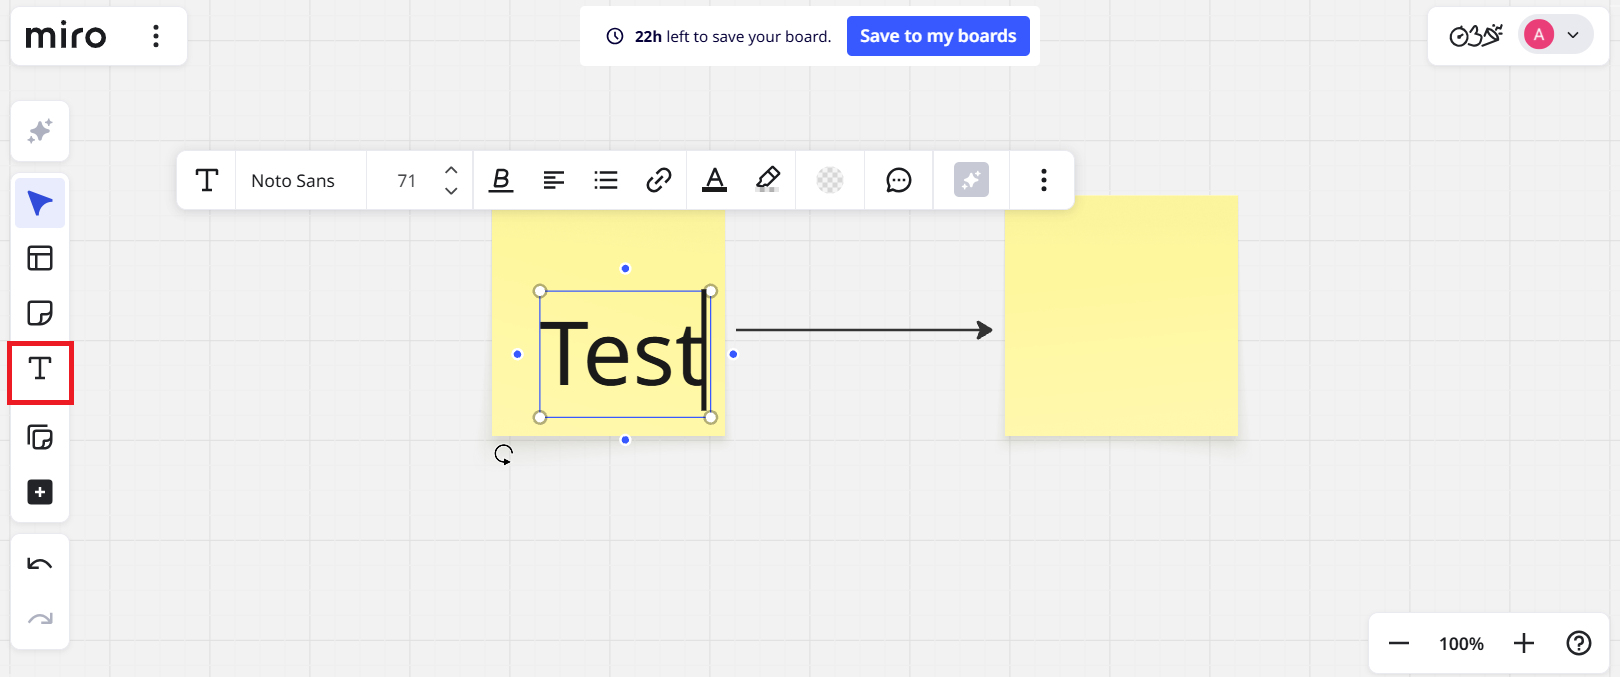The height and width of the screenshot is (677, 1620).
Task: Select the sticky note tool
Action: point(40,313)
